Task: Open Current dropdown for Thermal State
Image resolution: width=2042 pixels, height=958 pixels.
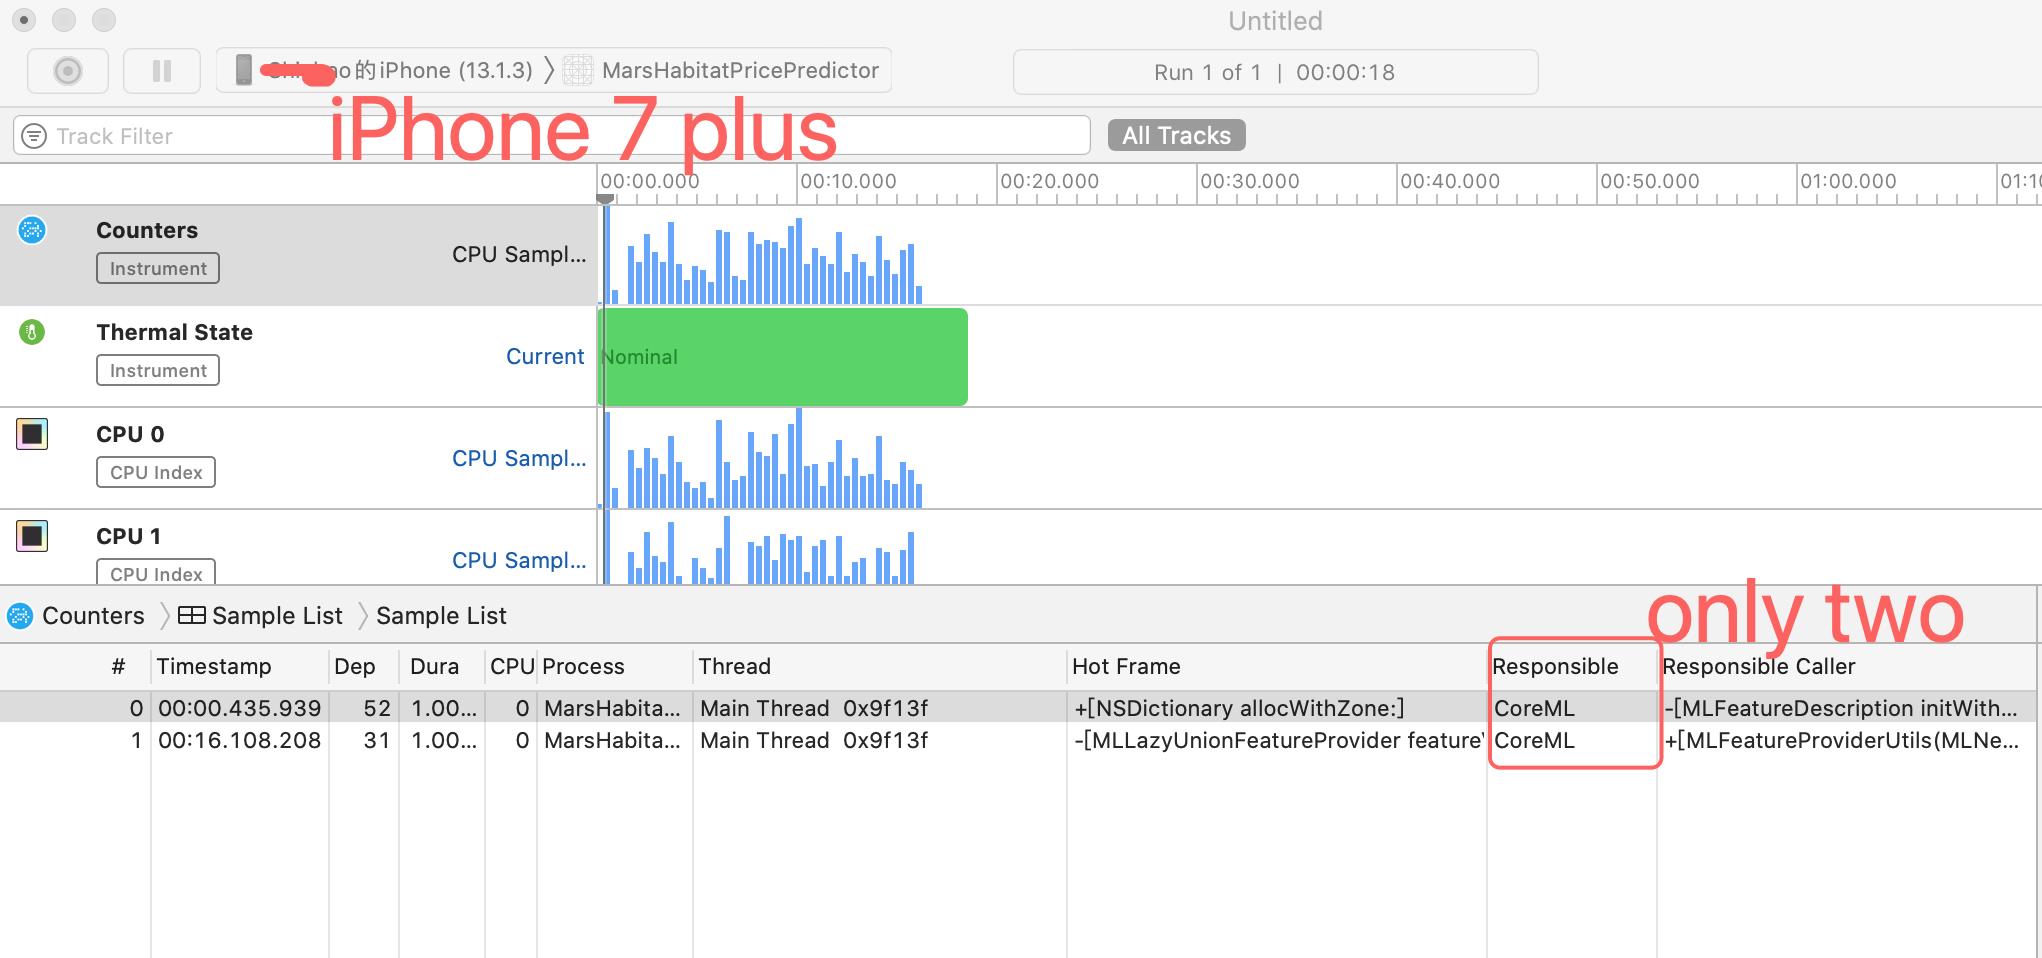Action: [545, 356]
